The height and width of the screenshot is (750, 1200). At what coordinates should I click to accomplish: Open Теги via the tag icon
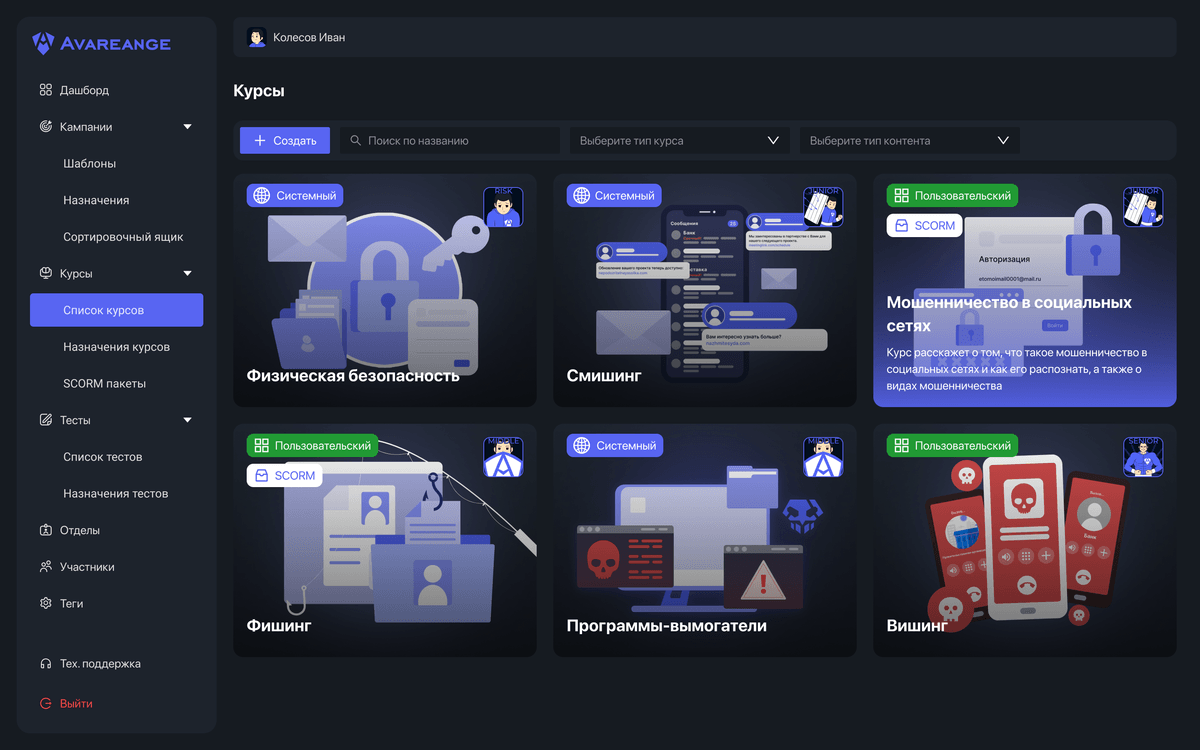click(45, 603)
